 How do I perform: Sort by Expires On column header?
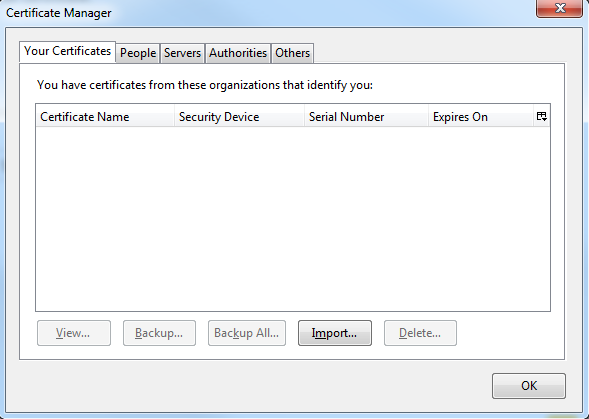tap(481, 116)
